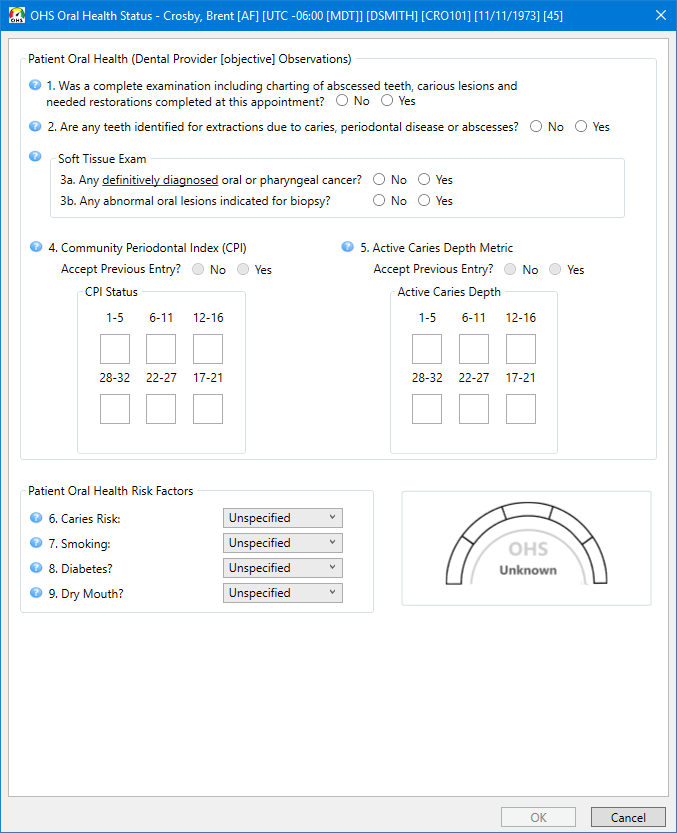Viewport: 677px width, 833px height.
Task: Click the CPI Status 1-5 input box
Action: pos(115,349)
